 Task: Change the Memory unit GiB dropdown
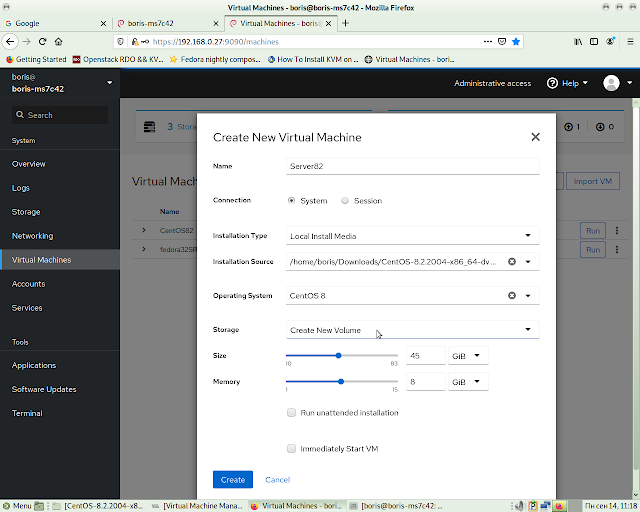tap(468, 382)
